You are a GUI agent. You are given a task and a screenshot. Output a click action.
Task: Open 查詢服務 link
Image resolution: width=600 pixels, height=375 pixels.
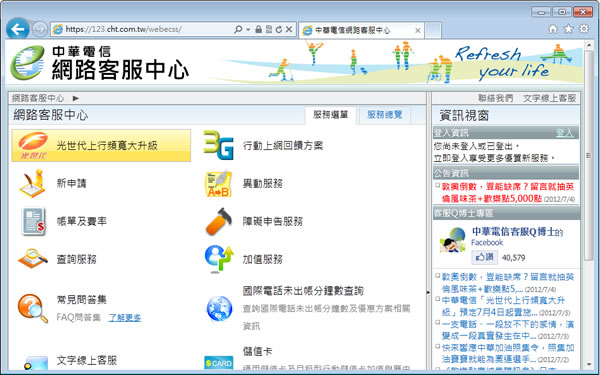pyautogui.click(x=77, y=259)
